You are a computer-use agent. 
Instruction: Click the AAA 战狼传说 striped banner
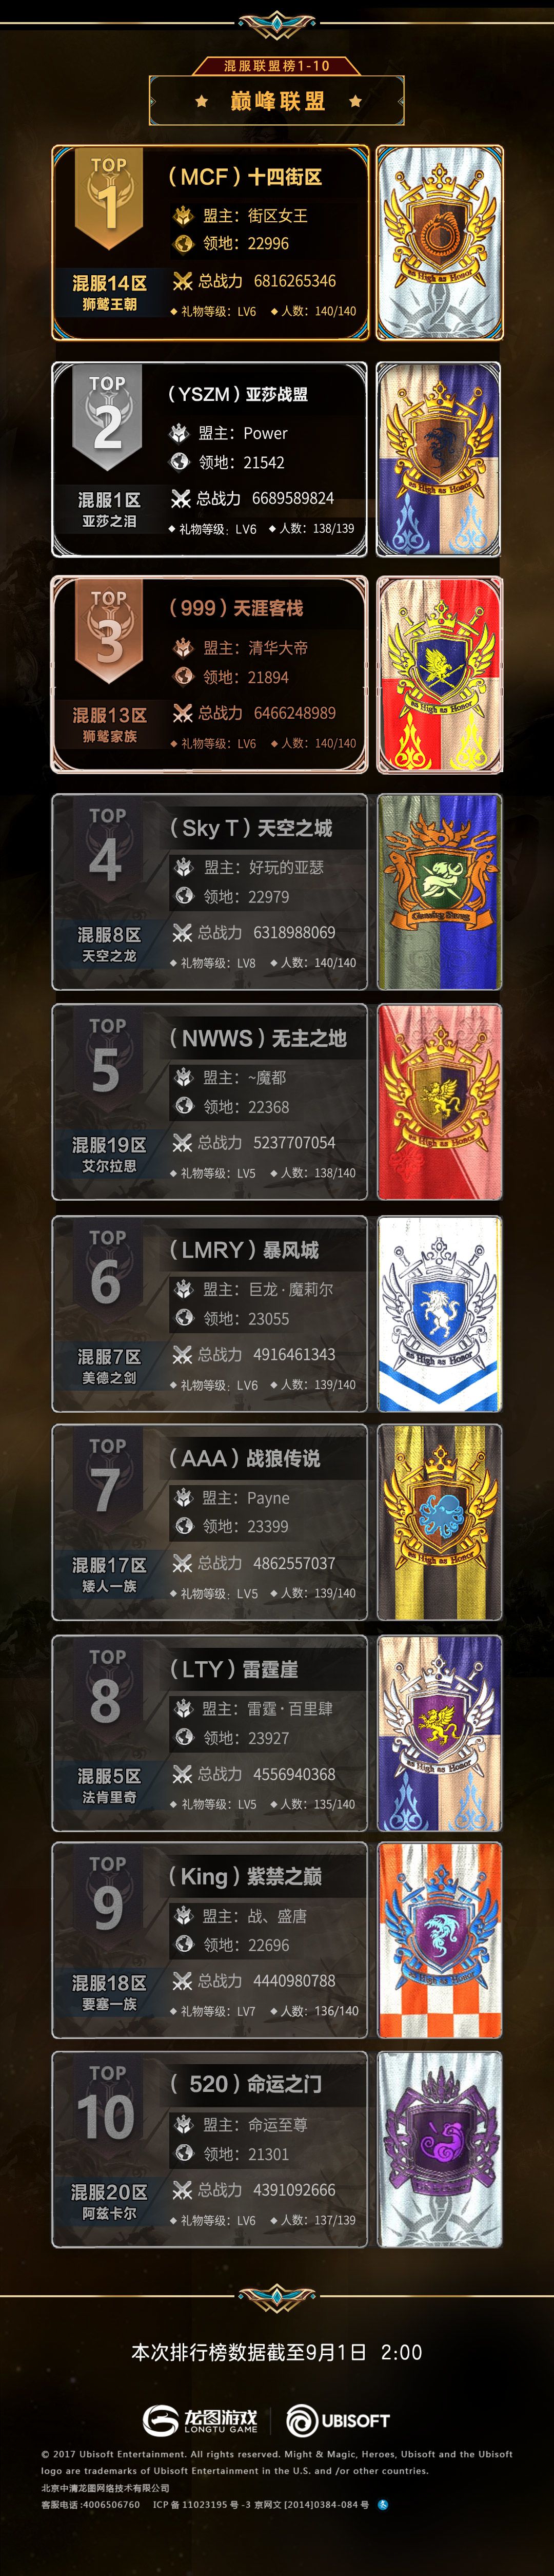(439, 1522)
